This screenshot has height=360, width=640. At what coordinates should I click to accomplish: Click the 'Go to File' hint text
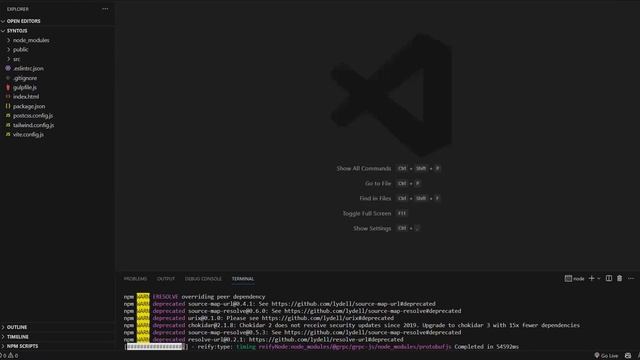point(378,184)
